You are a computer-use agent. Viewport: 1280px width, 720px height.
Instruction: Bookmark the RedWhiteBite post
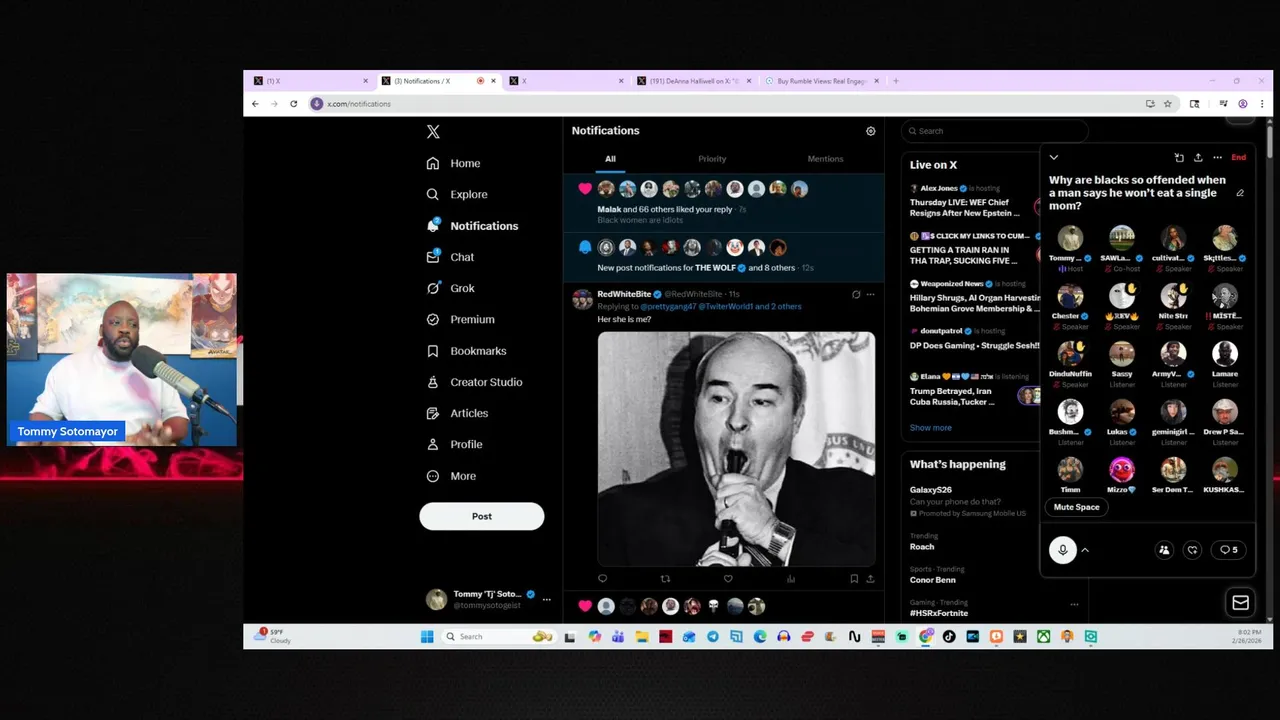pos(854,578)
